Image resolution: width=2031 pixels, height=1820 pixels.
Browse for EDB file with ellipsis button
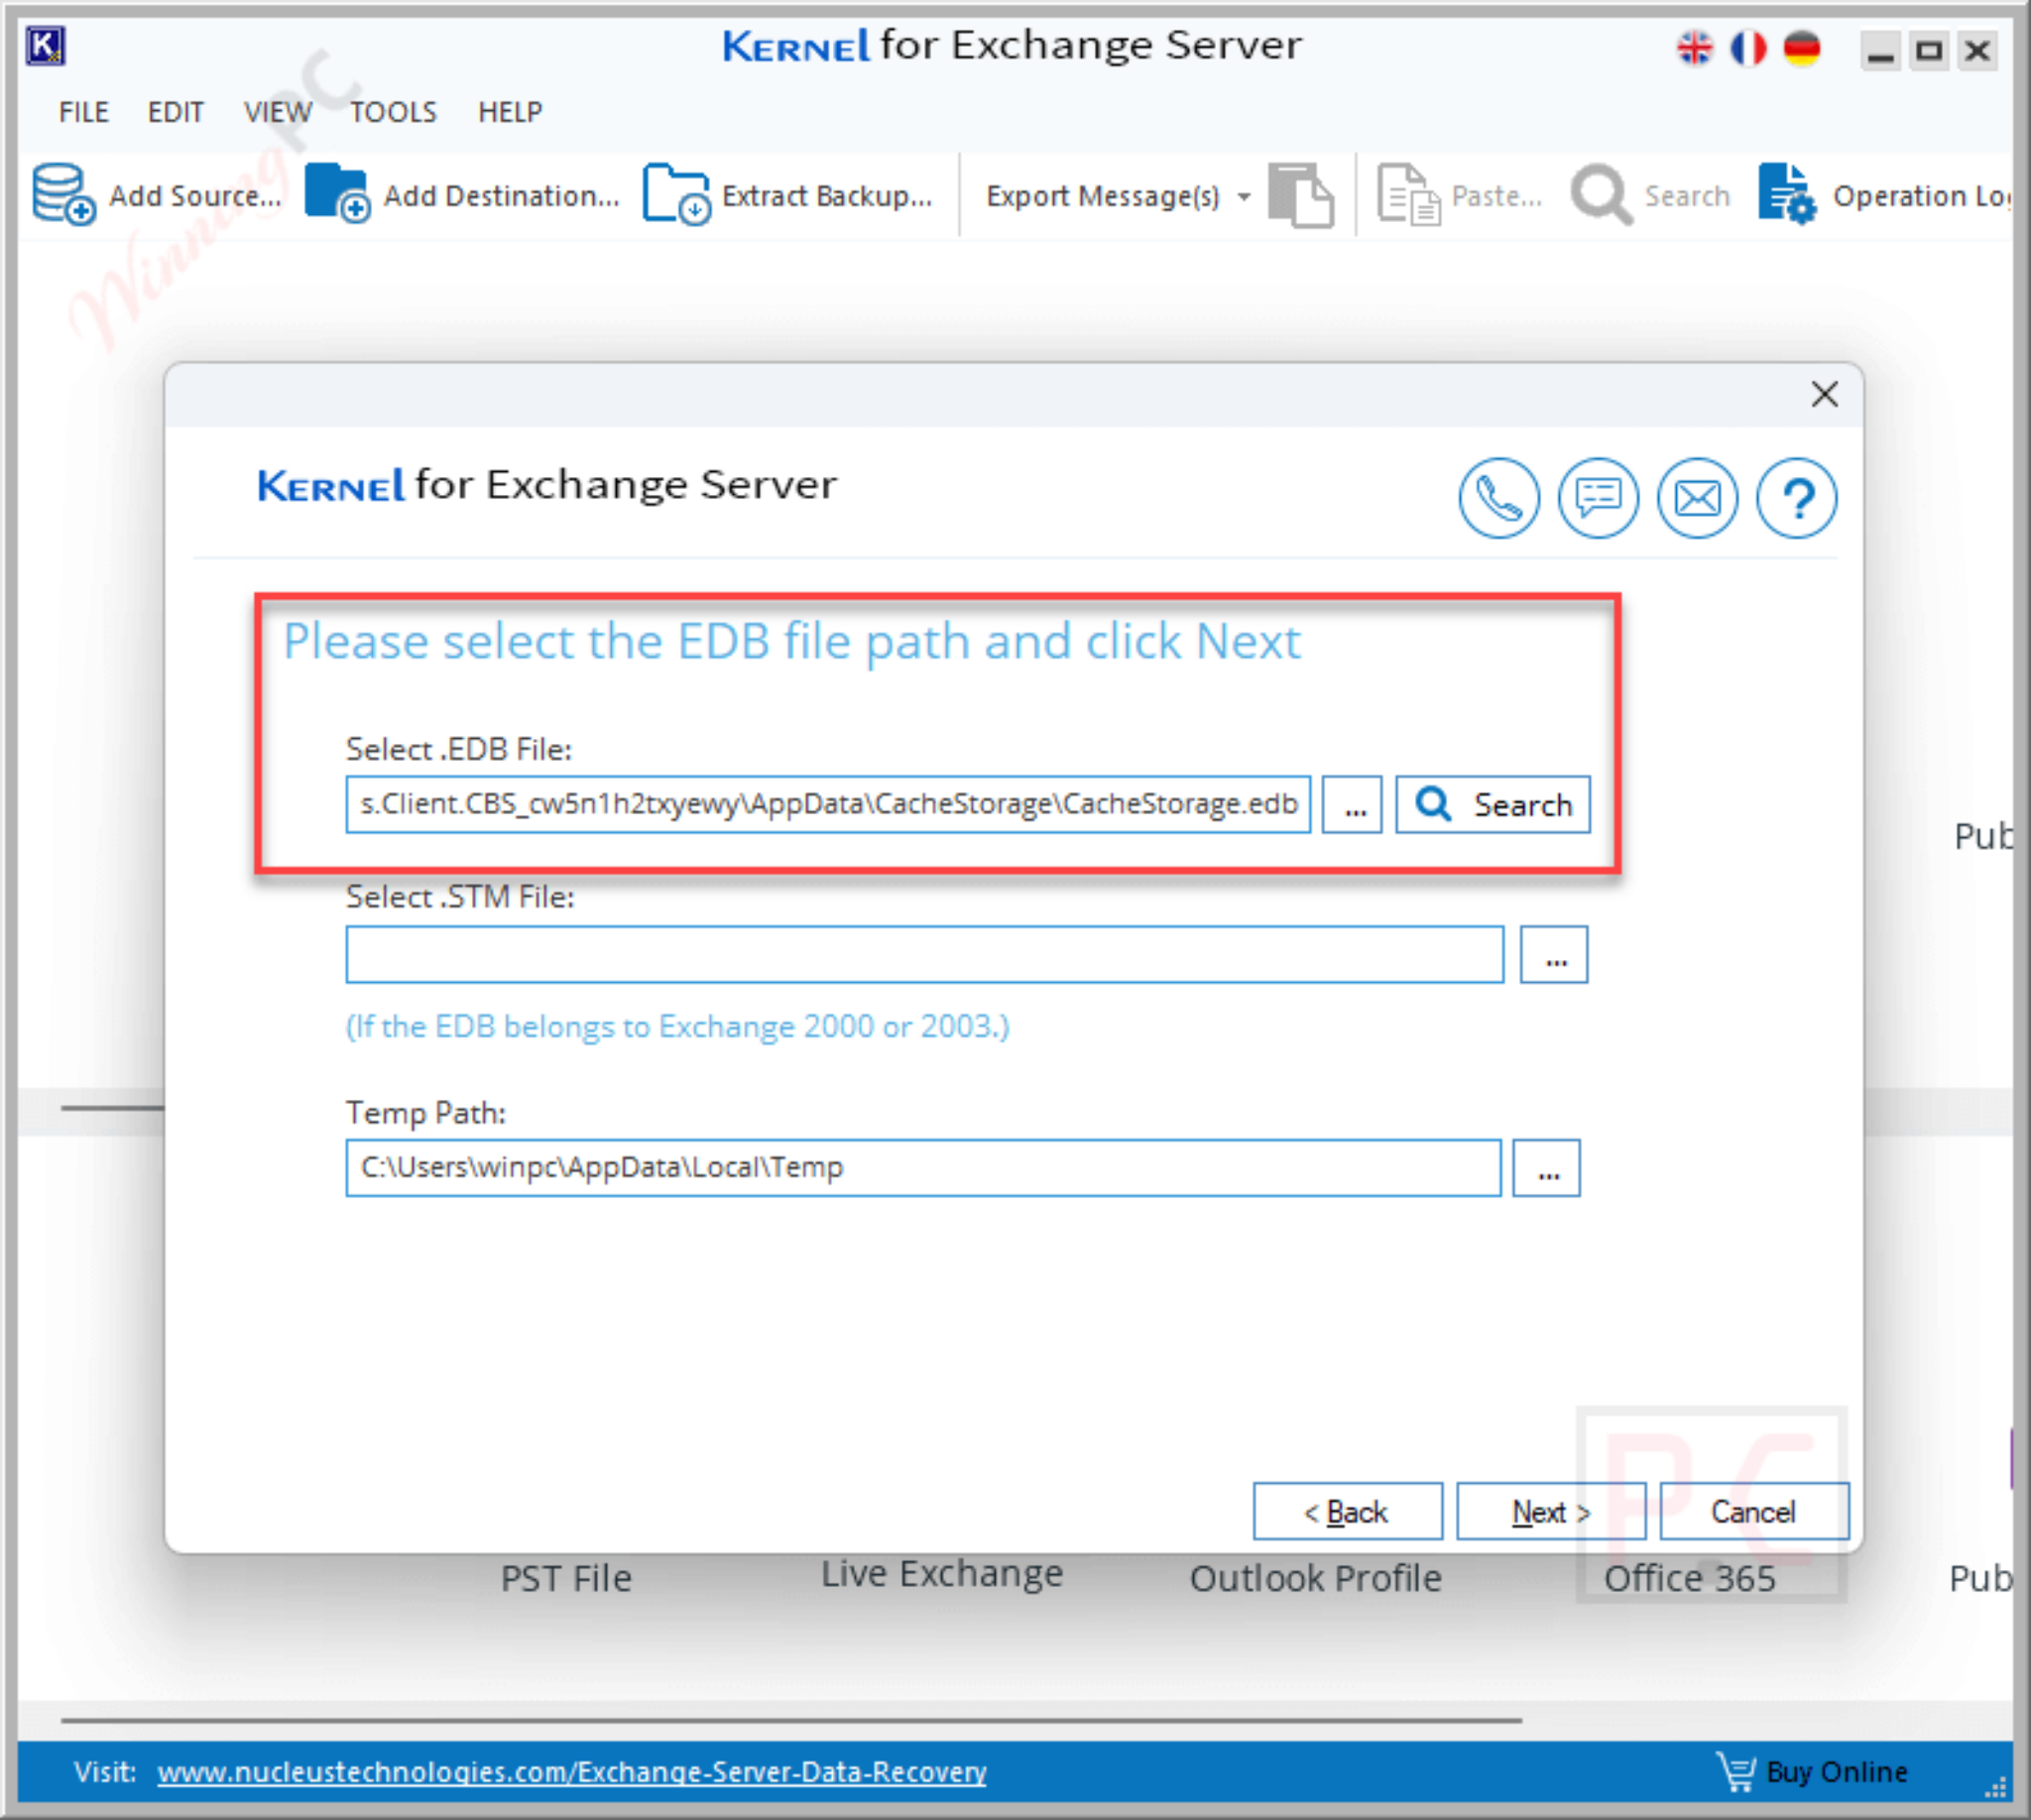coord(1352,804)
